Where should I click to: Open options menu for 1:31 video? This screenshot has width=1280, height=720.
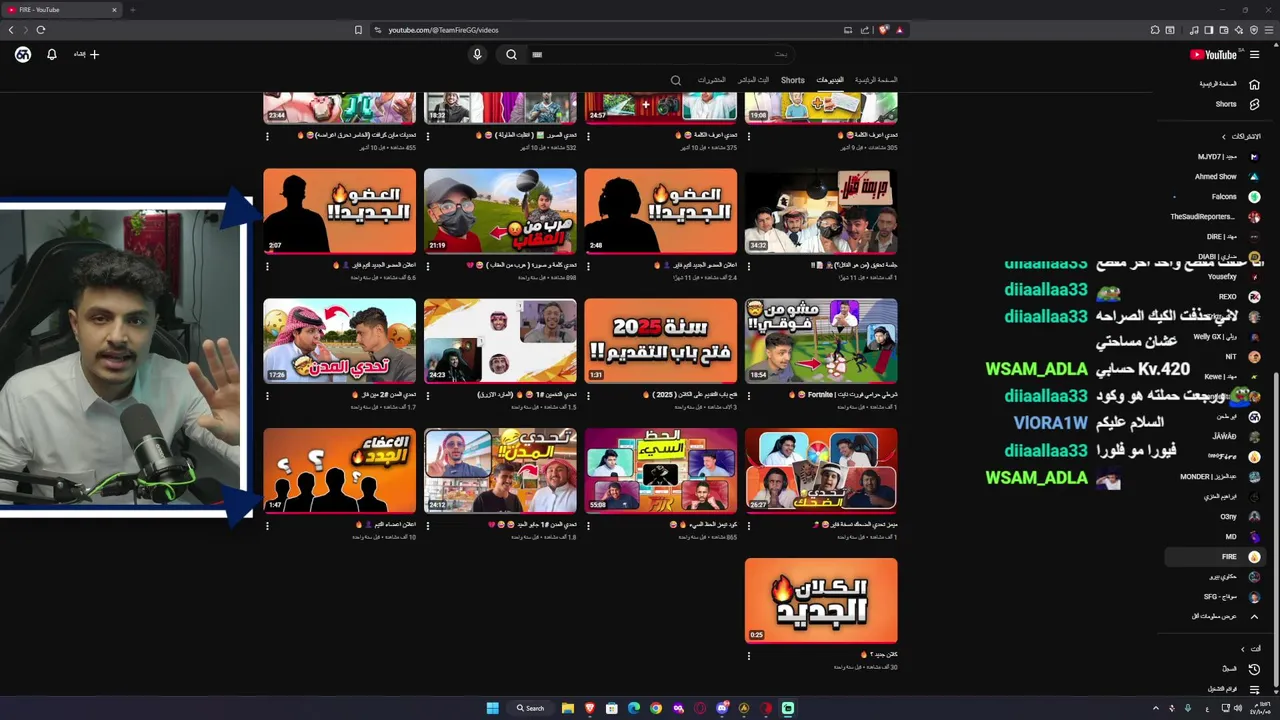588,396
